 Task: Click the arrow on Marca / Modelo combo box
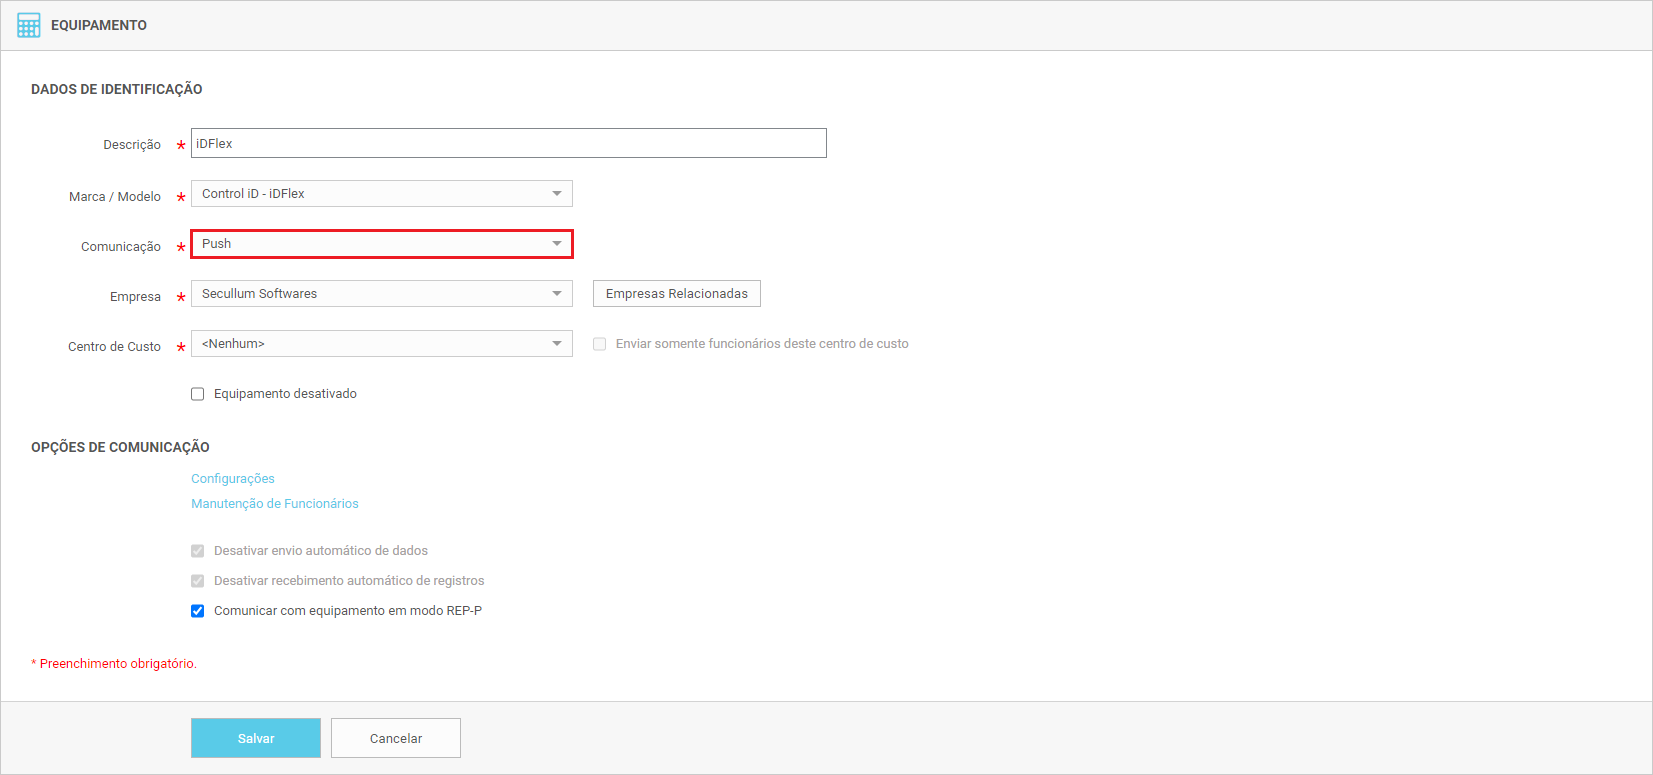pyautogui.click(x=557, y=194)
